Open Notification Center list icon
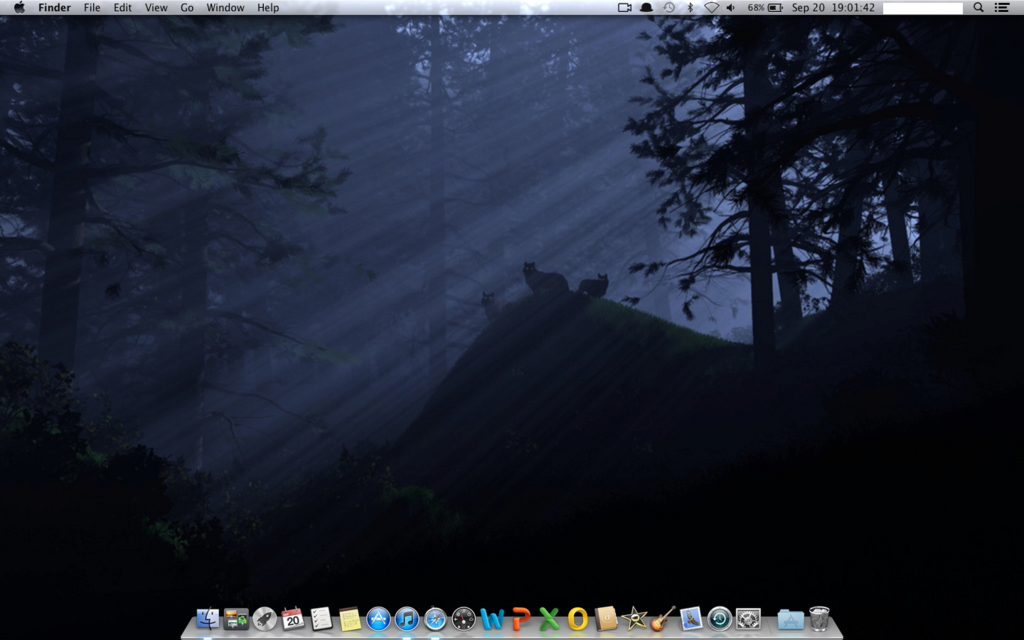The width and height of the screenshot is (1024, 640). click(1002, 7)
